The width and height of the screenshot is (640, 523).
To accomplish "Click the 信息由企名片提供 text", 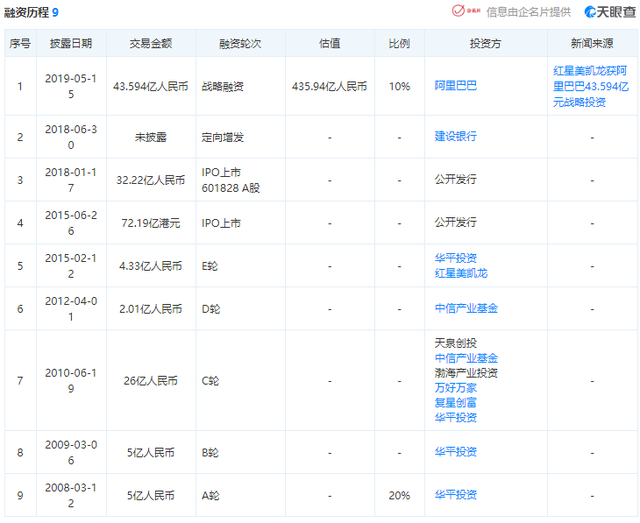I will (x=529, y=12).
